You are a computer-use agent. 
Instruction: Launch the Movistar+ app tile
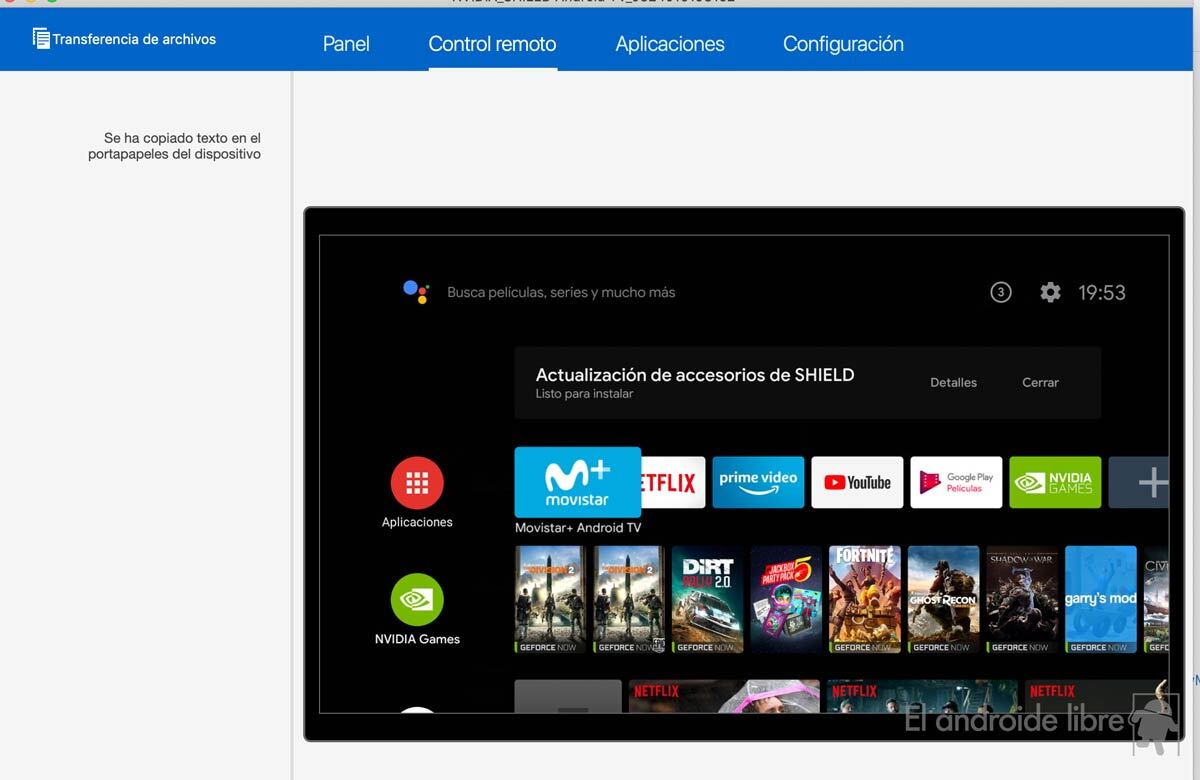[x=577, y=482]
